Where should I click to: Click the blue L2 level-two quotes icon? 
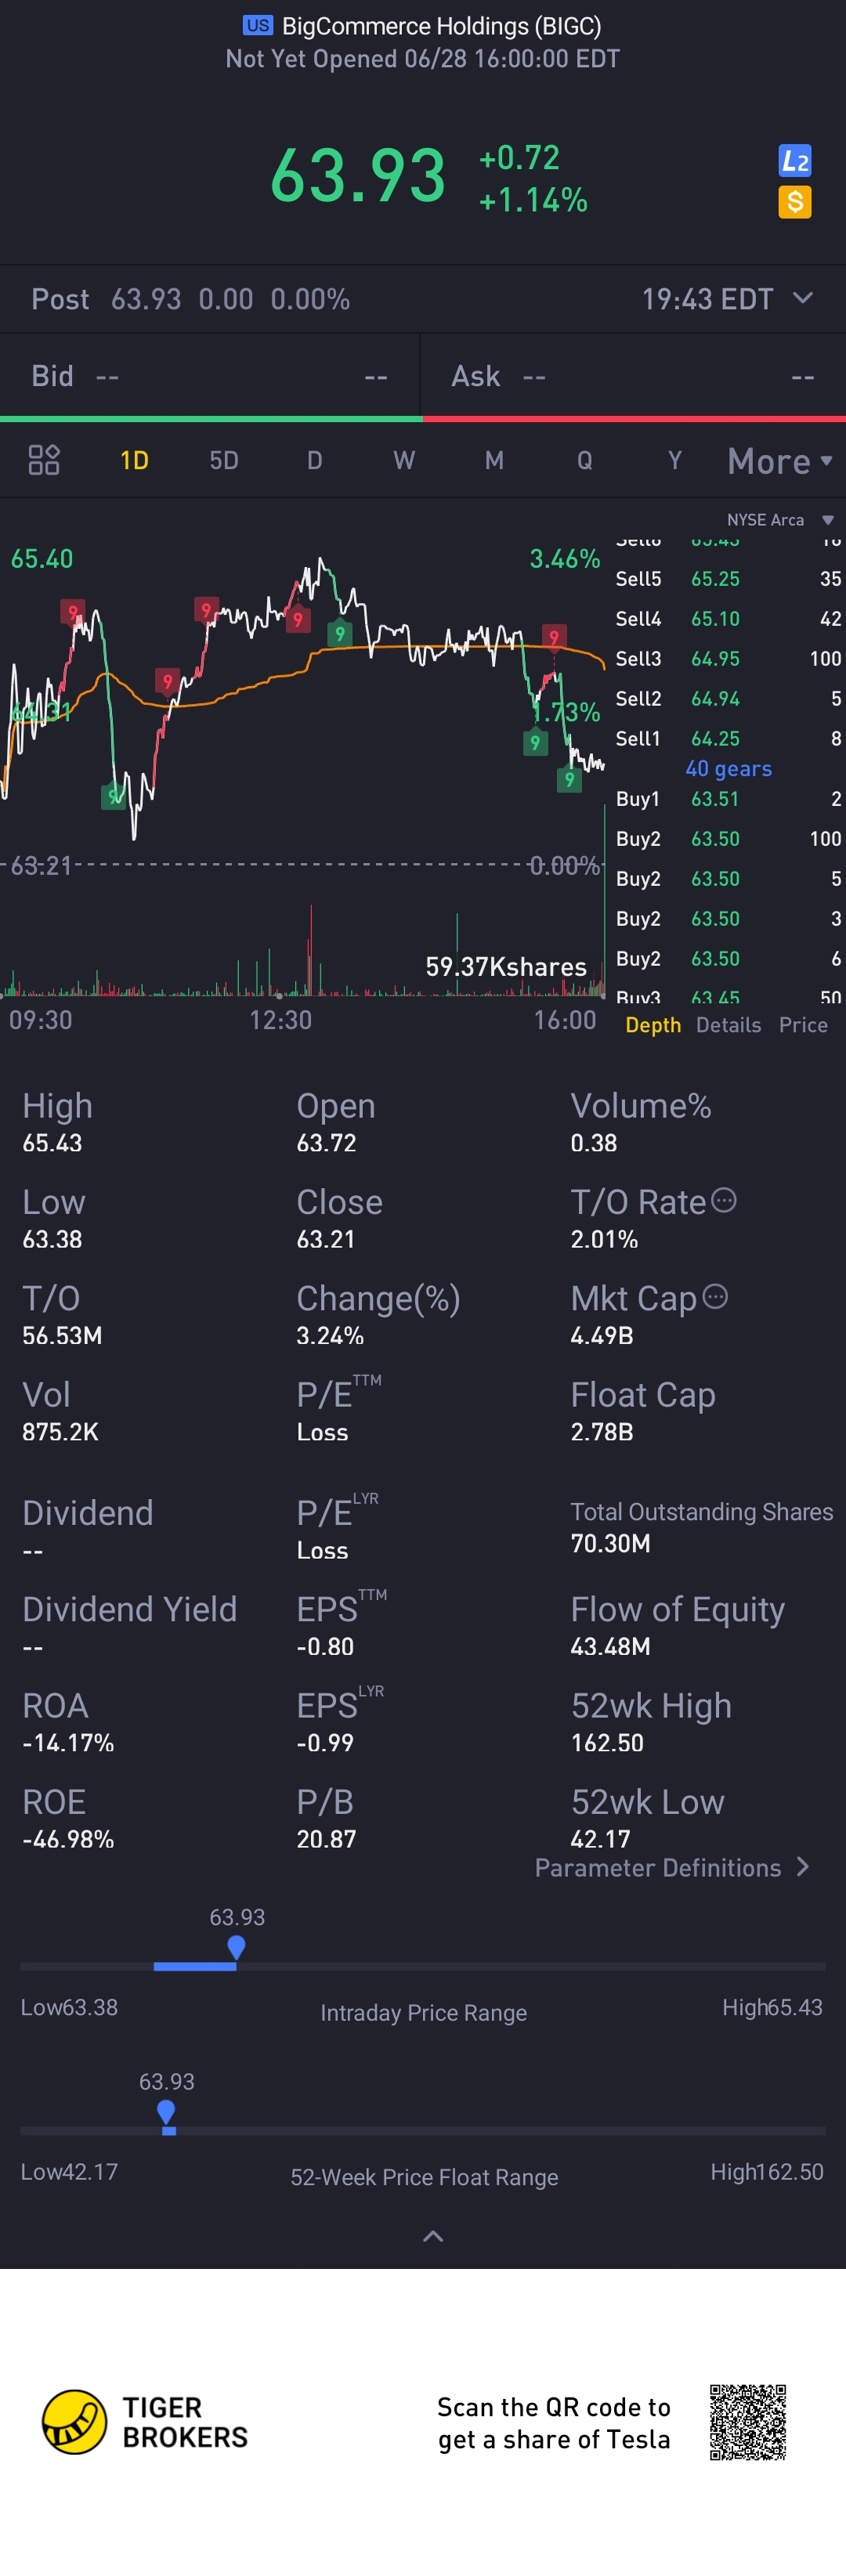click(795, 161)
